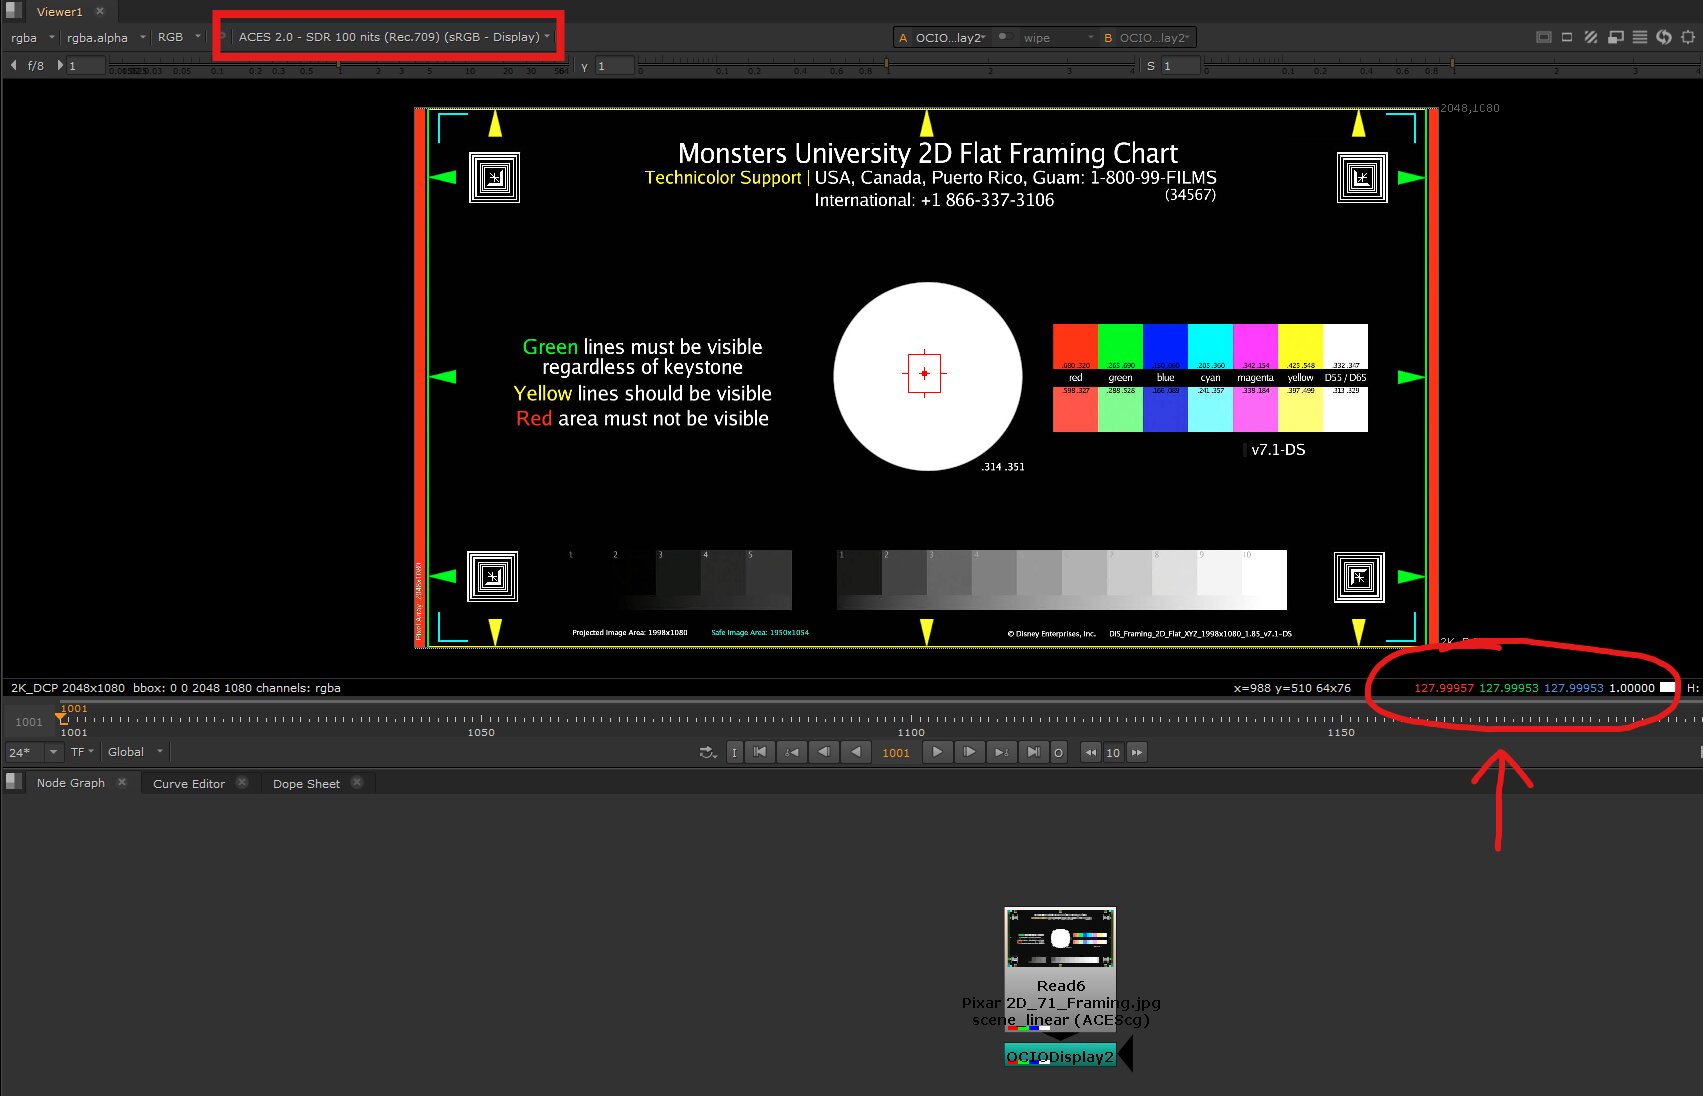Click the saturation value input field

[1181, 66]
